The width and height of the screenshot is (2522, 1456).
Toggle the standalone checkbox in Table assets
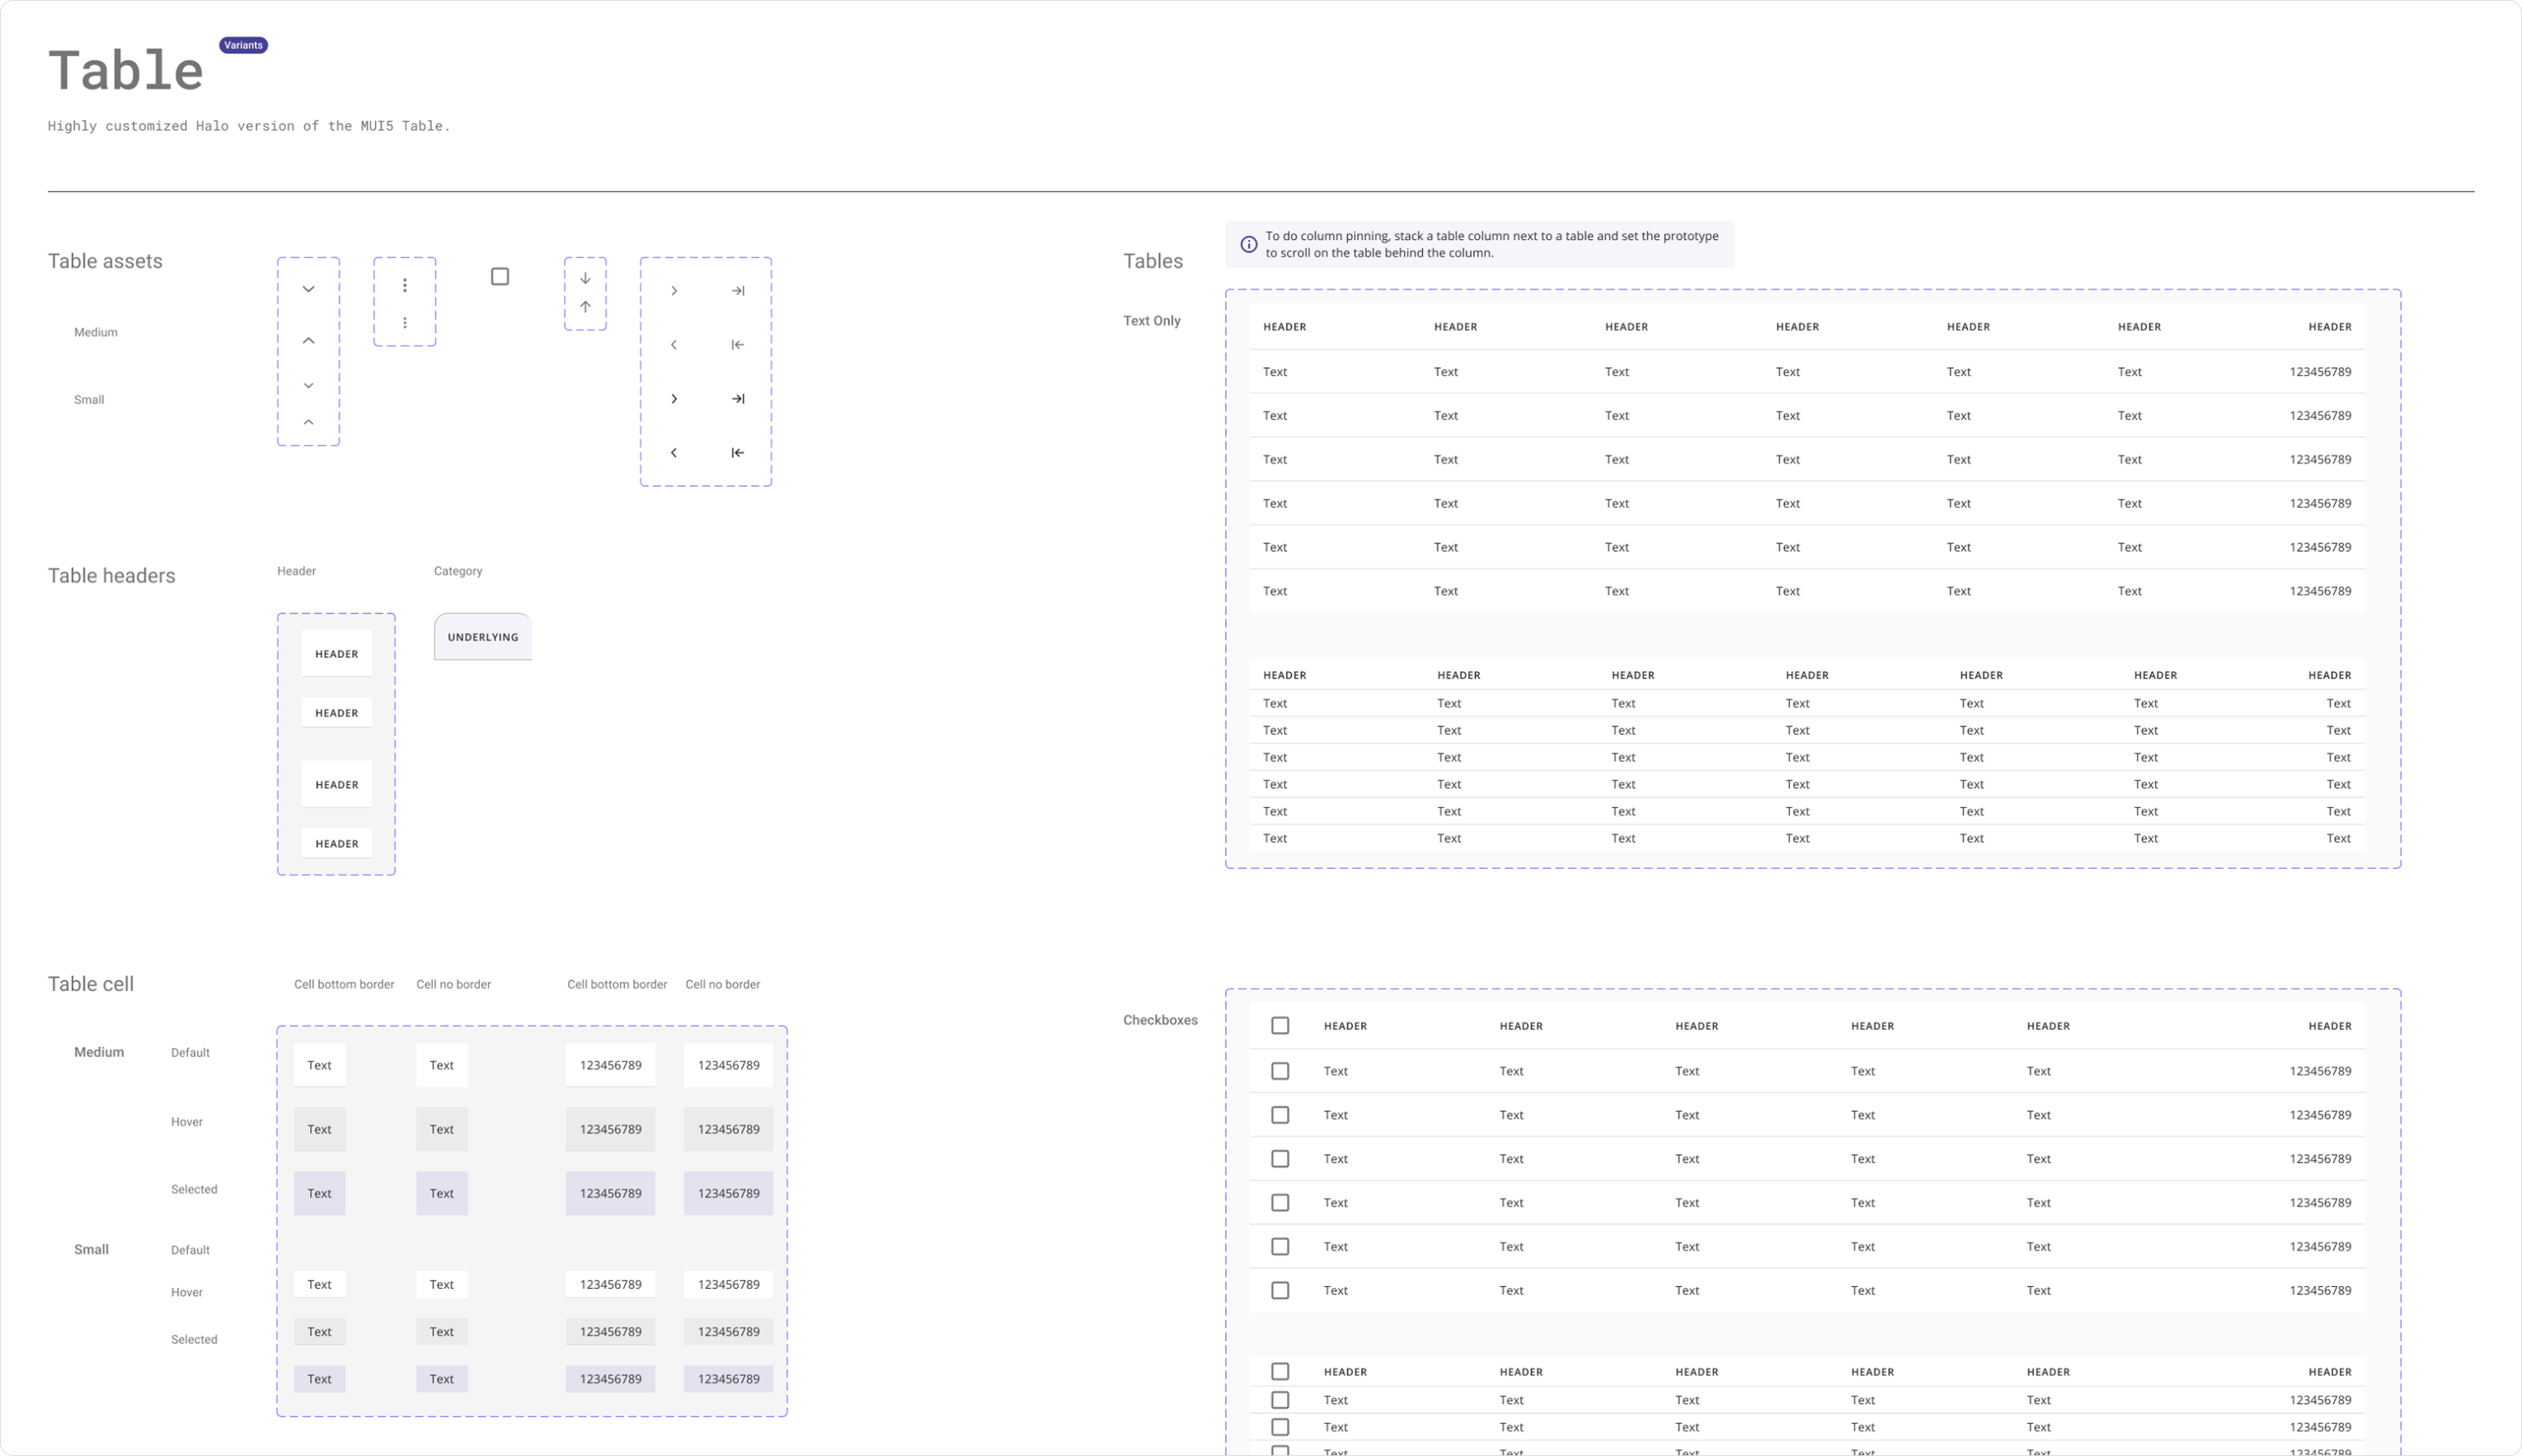click(x=500, y=276)
